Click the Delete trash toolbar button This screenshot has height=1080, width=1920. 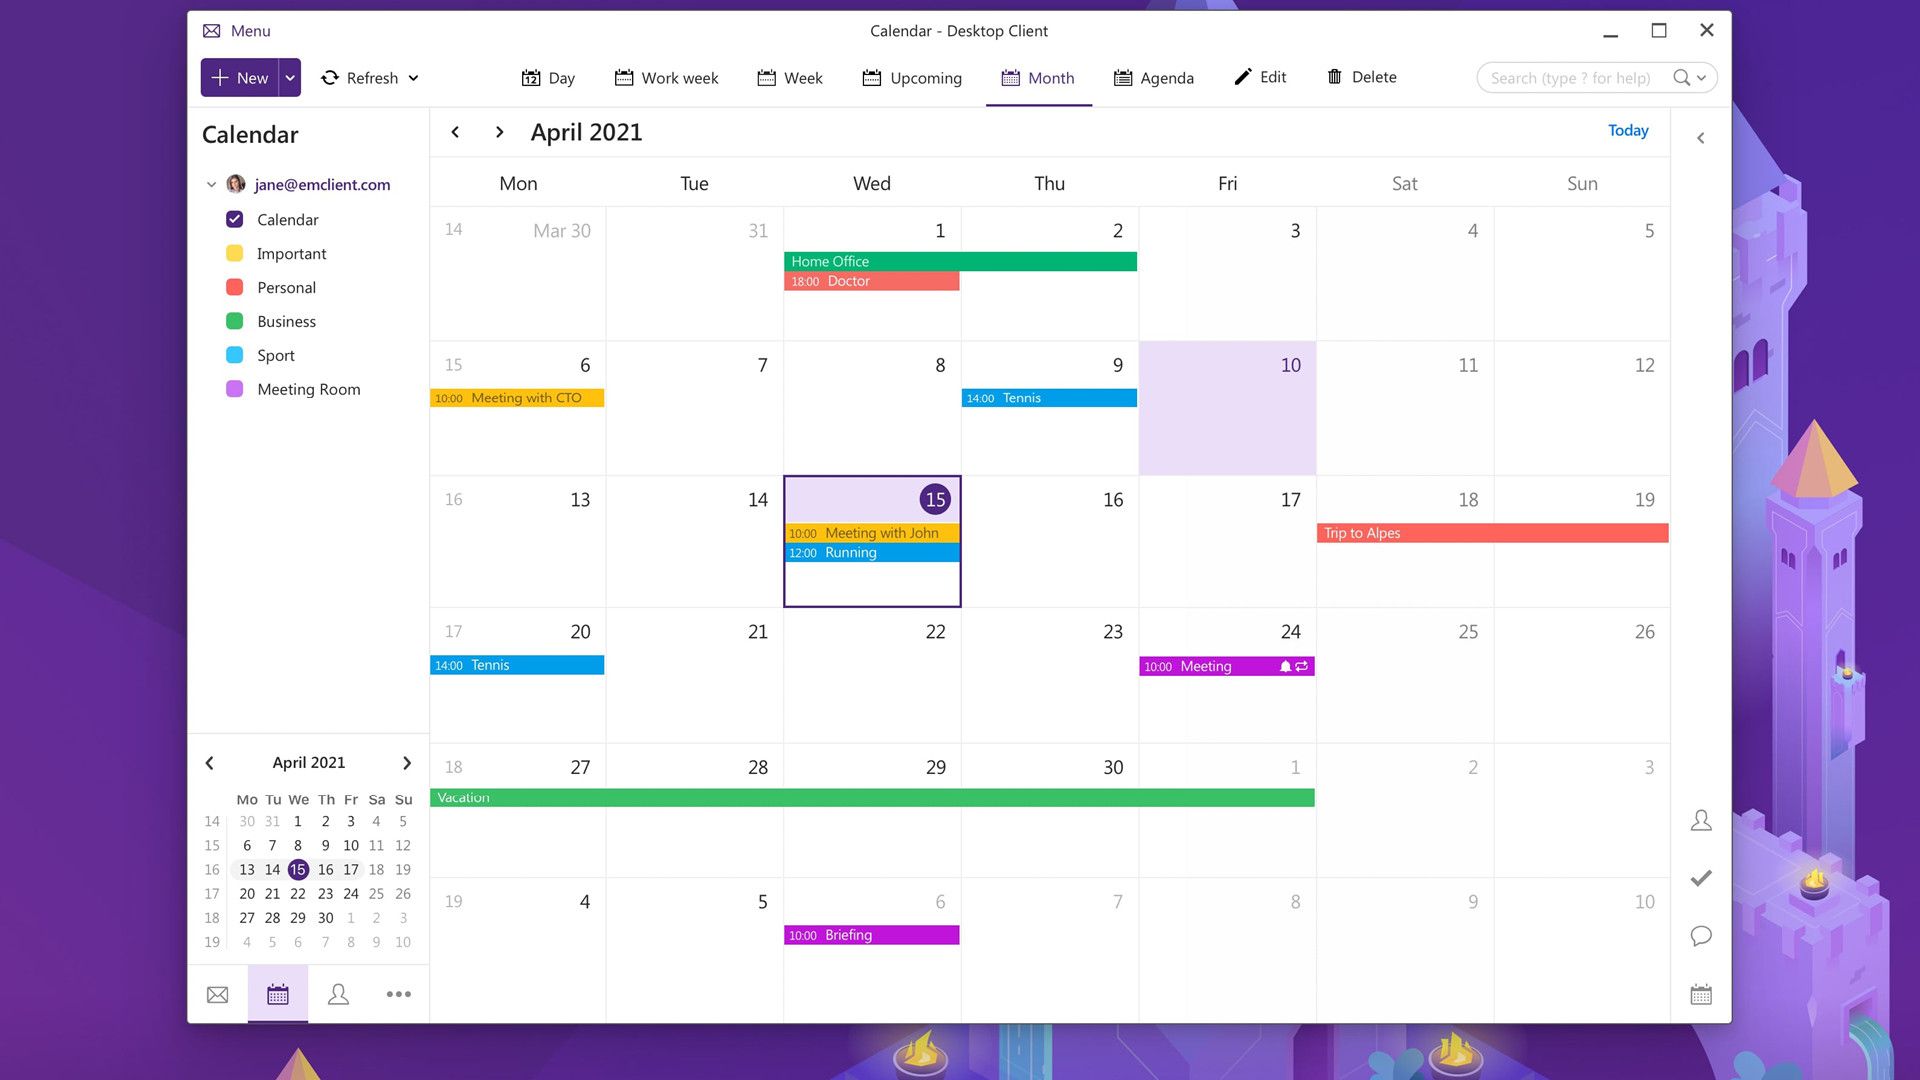point(1361,77)
